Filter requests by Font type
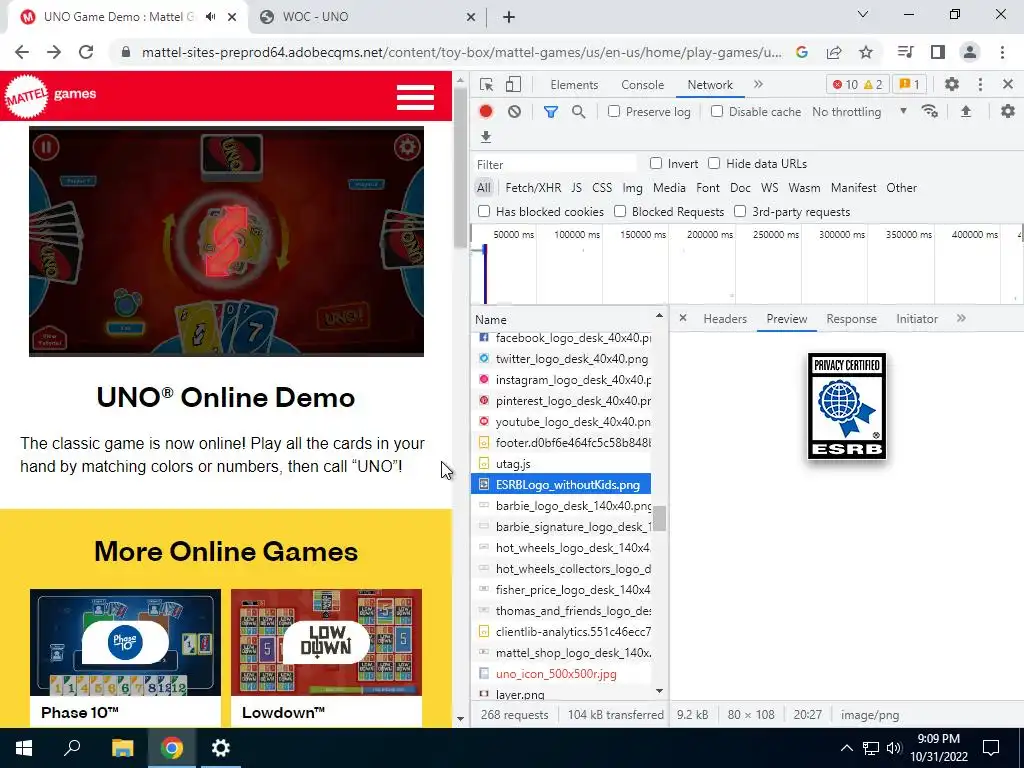Screen dimensions: 1024x768 pos(707,187)
